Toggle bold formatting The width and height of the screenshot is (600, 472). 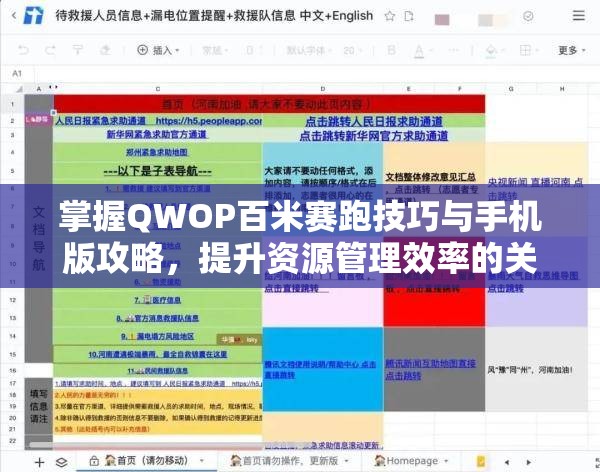point(391,50)
